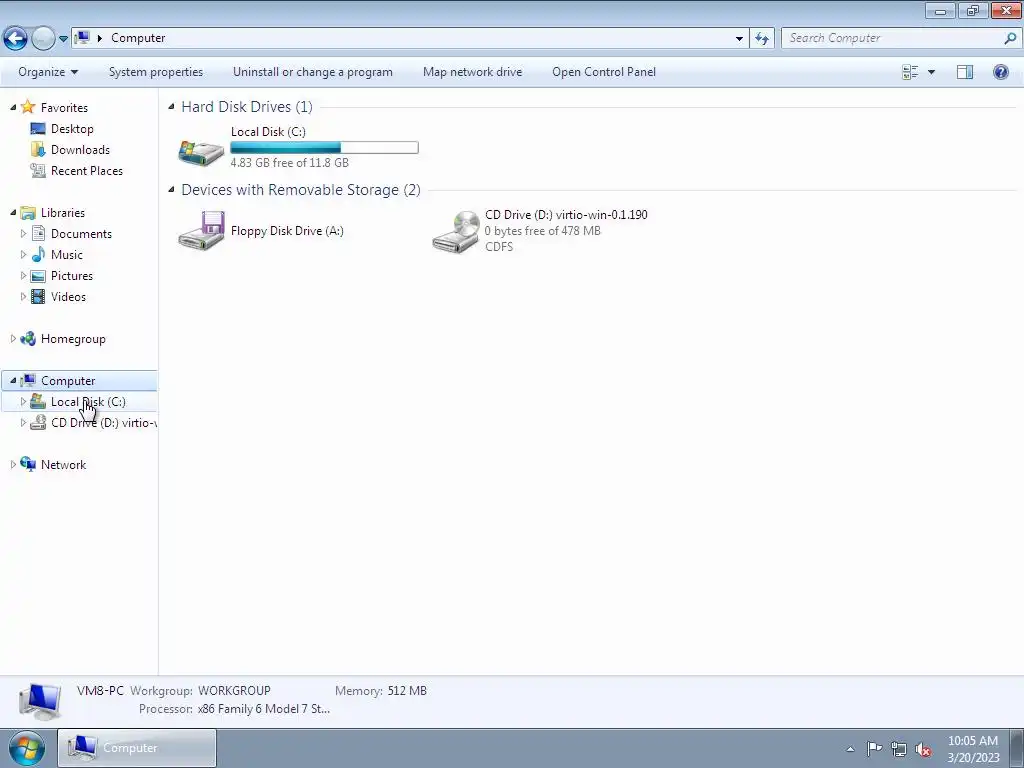Viewport: 1024px width, 768px height.
Task: Open the Organize menu
Action: click(48, 72)
